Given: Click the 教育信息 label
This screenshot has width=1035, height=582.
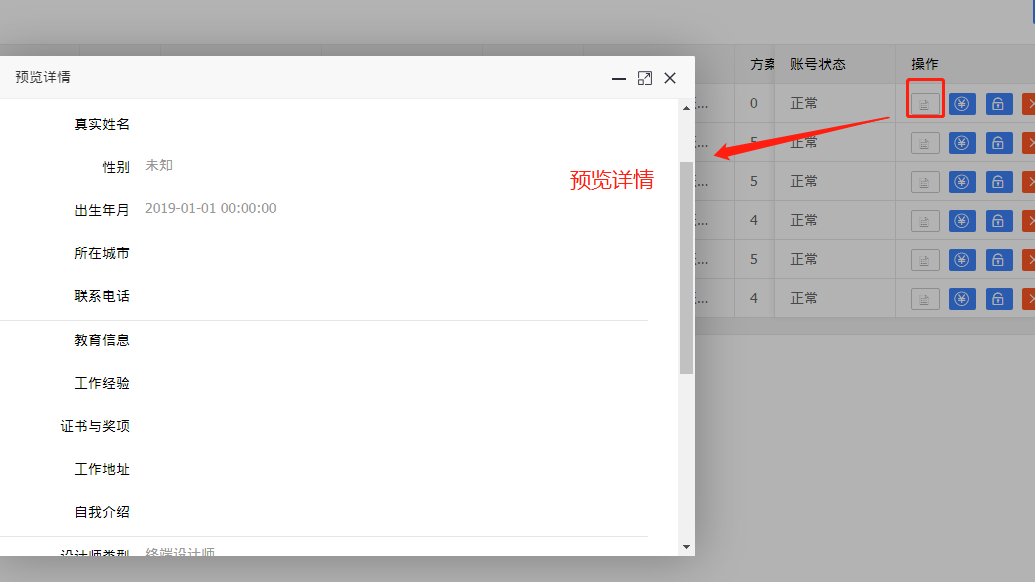Looking at the screenshot, I should pyautogui.click(x=102, y=340).
